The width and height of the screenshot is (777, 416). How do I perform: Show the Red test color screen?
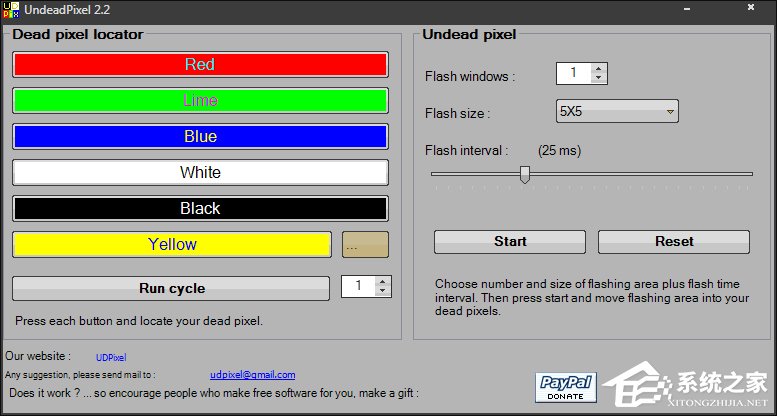click(x=200, y=64)
